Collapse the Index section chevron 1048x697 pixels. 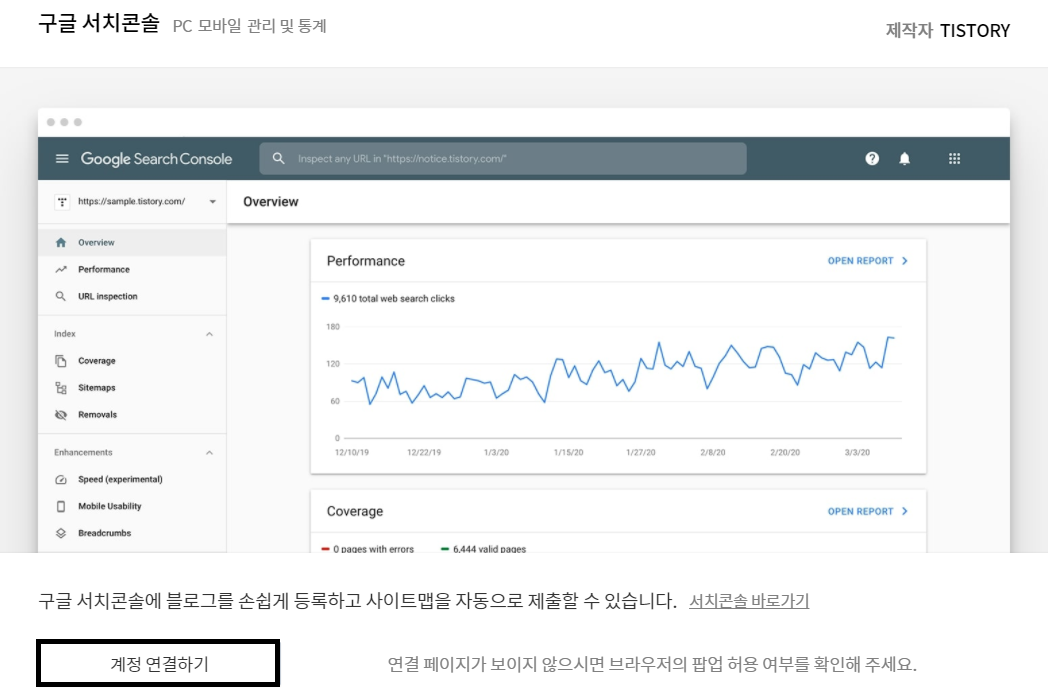(209, 334)
